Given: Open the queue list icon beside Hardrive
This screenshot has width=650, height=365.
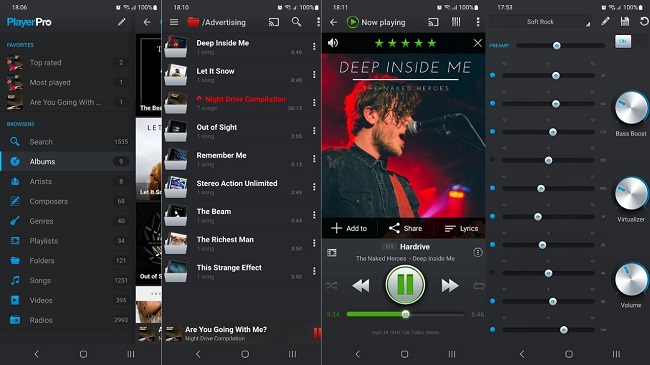Looking at the screenshot, I should 332,252.
